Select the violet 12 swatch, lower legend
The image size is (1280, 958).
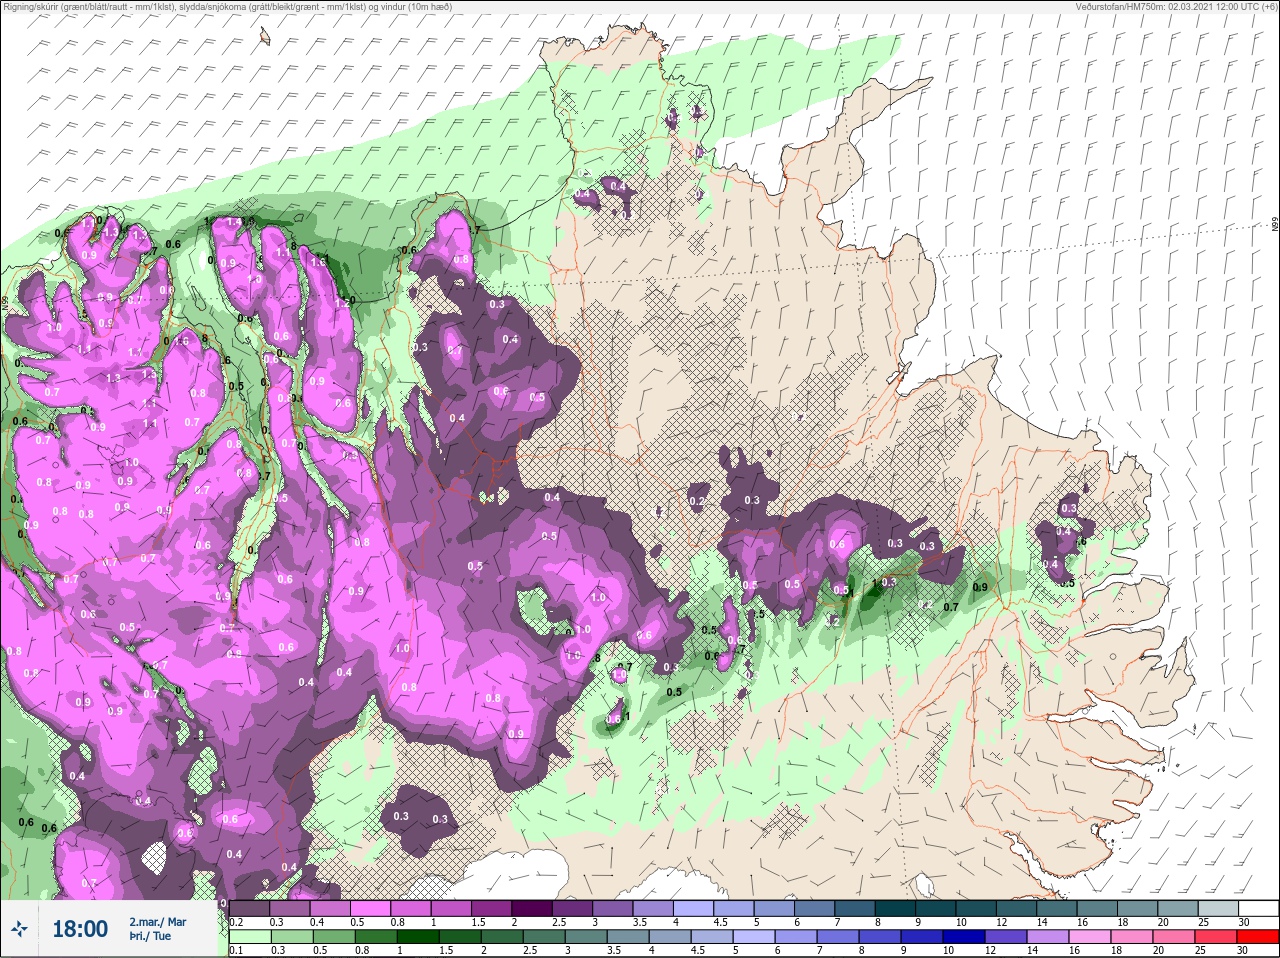coord(1006,937)
